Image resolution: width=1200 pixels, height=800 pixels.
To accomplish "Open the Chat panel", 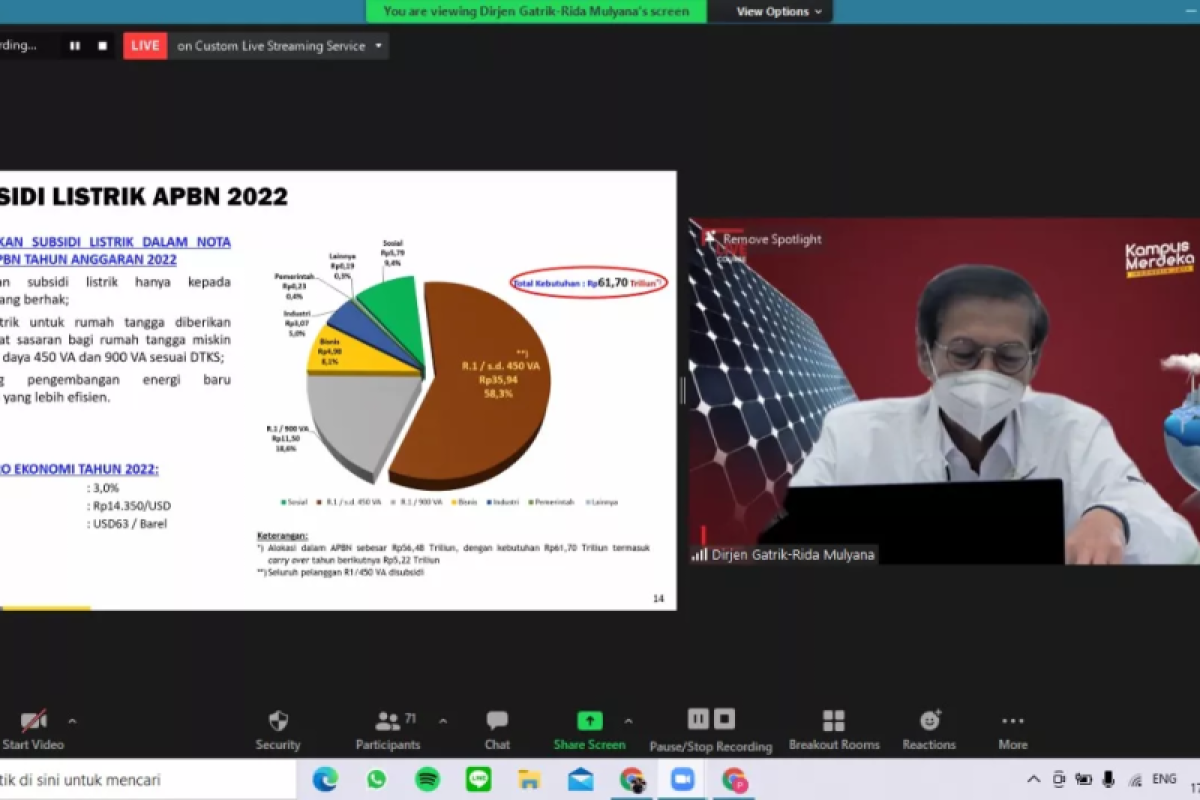I will click(497, 721).
